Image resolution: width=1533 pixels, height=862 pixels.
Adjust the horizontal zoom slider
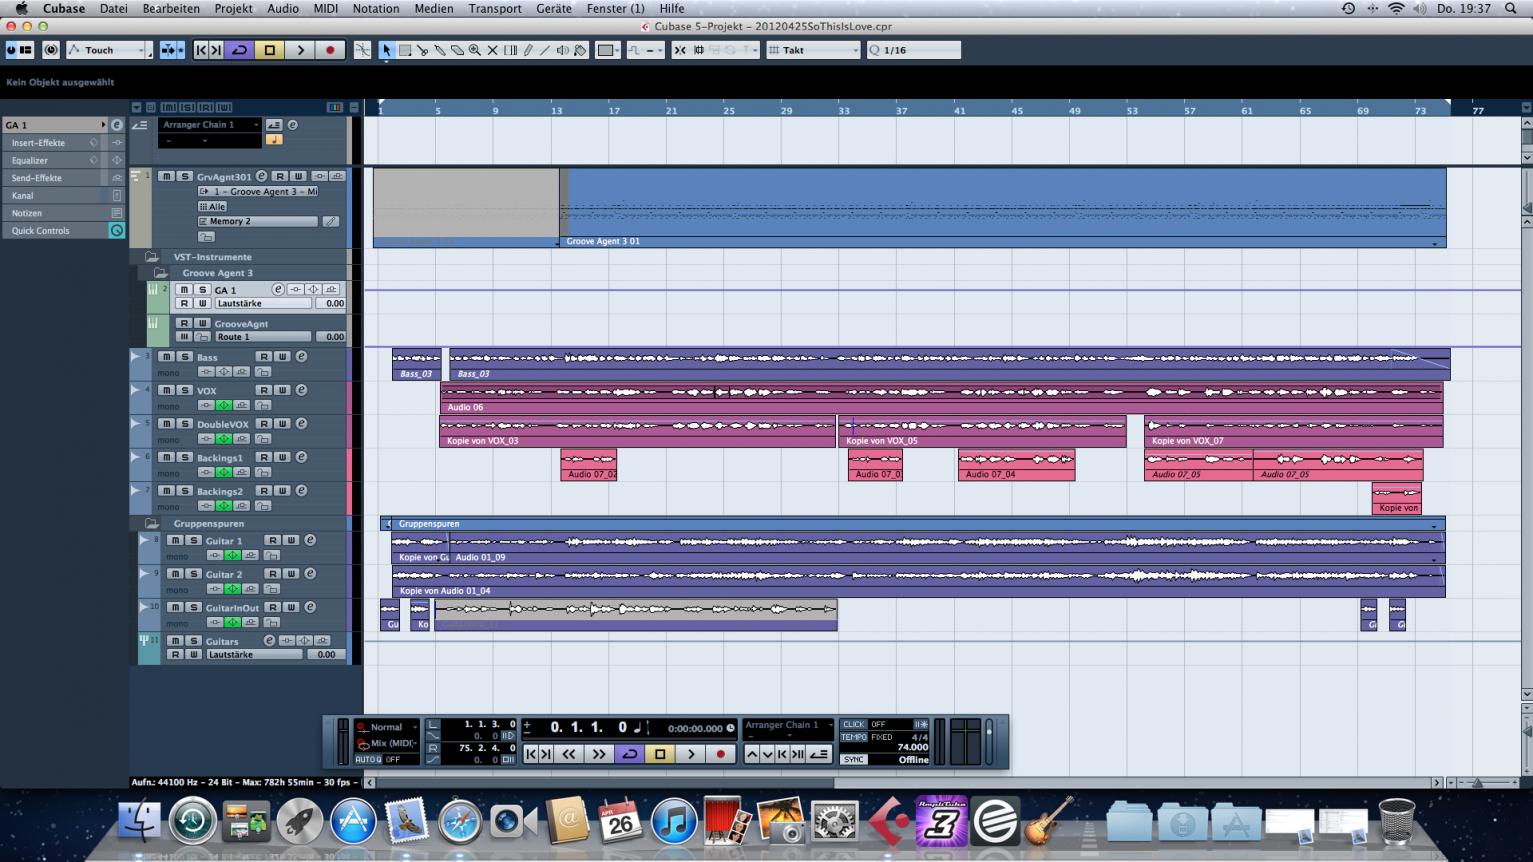point(1478,782)
